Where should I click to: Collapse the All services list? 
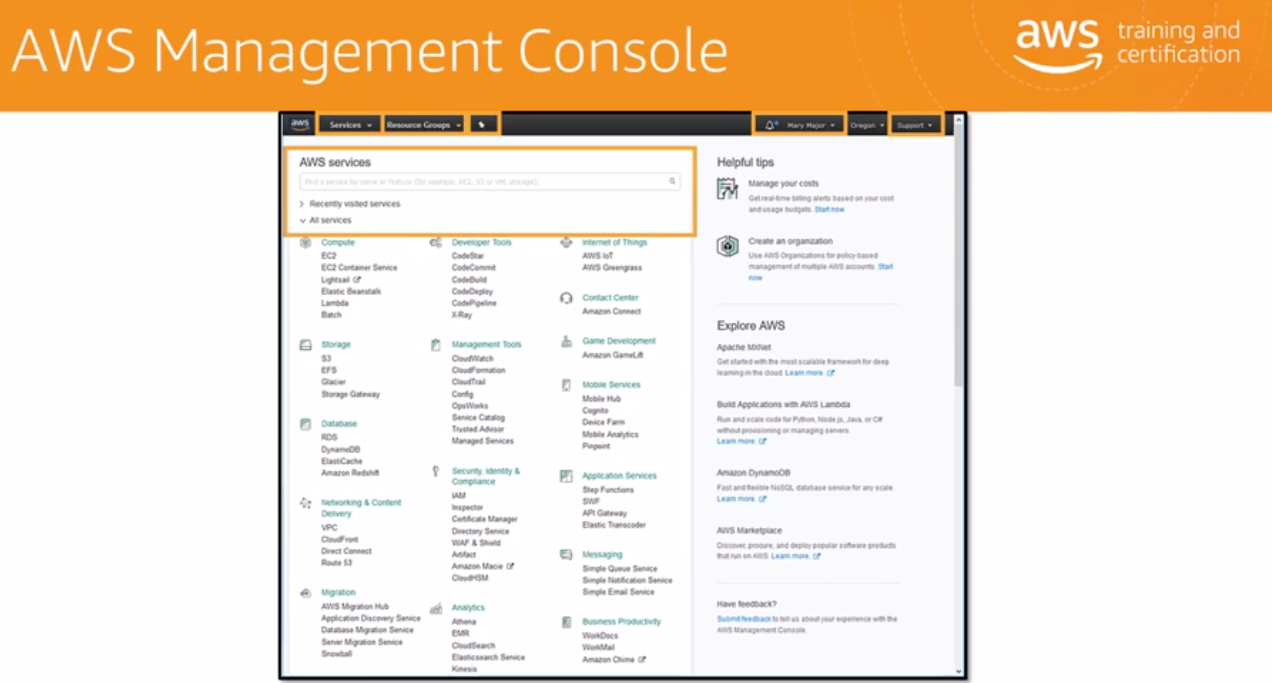(326, 220)
